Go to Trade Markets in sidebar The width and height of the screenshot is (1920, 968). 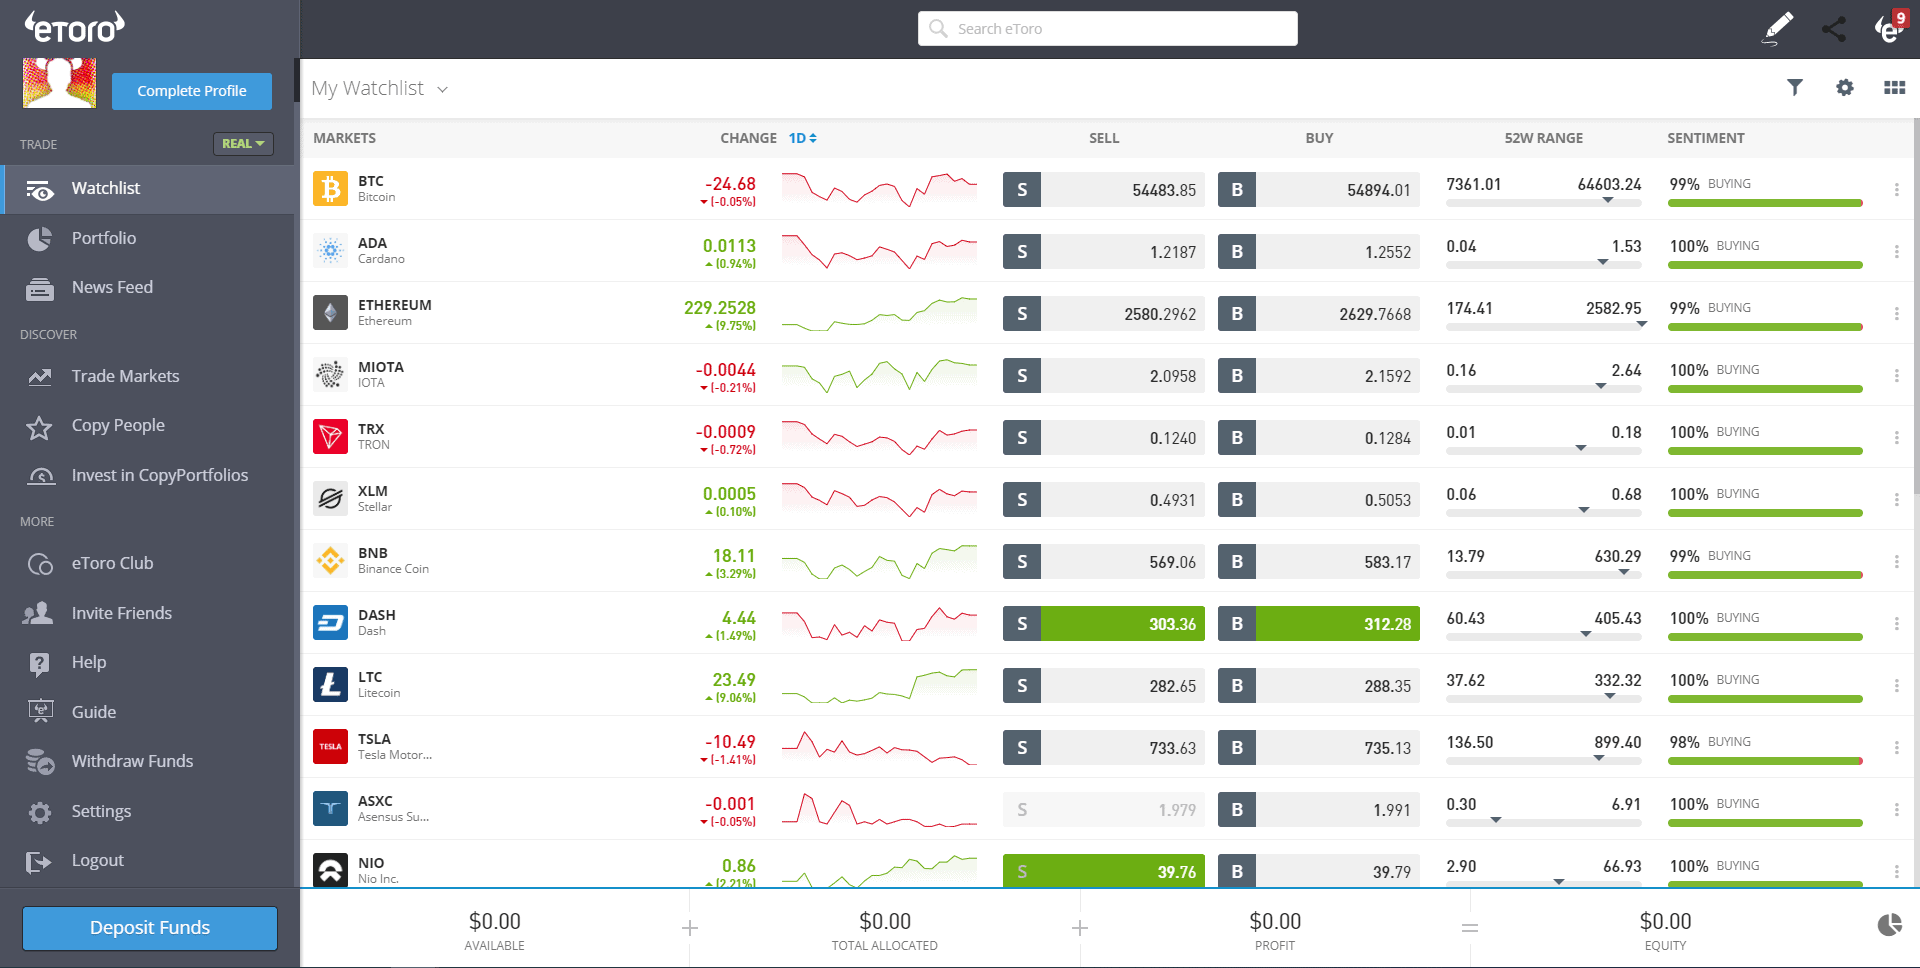tap(125, 376)
